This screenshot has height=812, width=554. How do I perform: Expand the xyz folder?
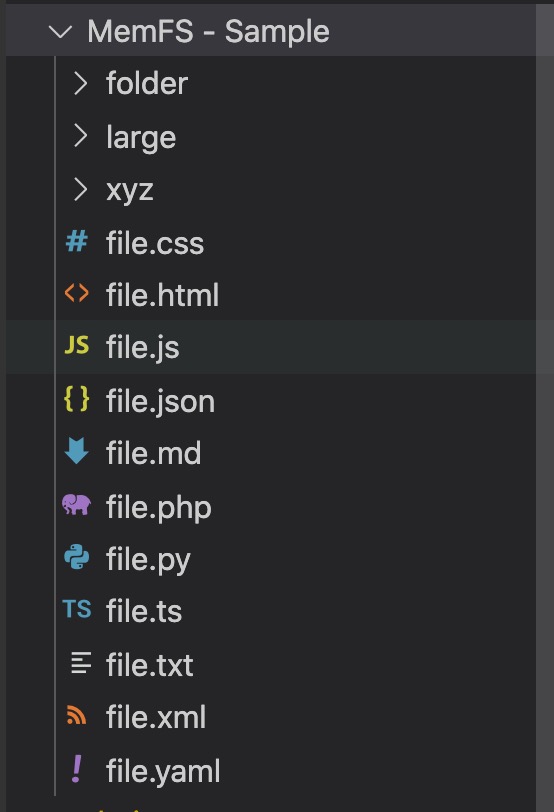(x=80, y=189)
